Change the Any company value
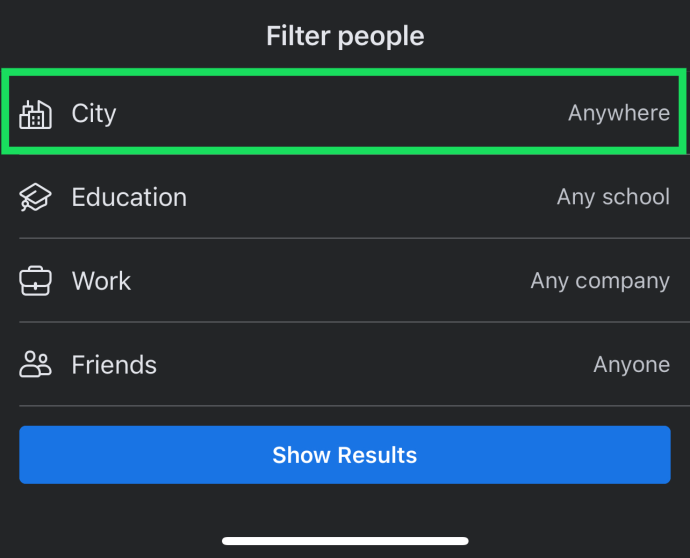The height and width of the screenshot is (558, 690). [x=600, y=281]
